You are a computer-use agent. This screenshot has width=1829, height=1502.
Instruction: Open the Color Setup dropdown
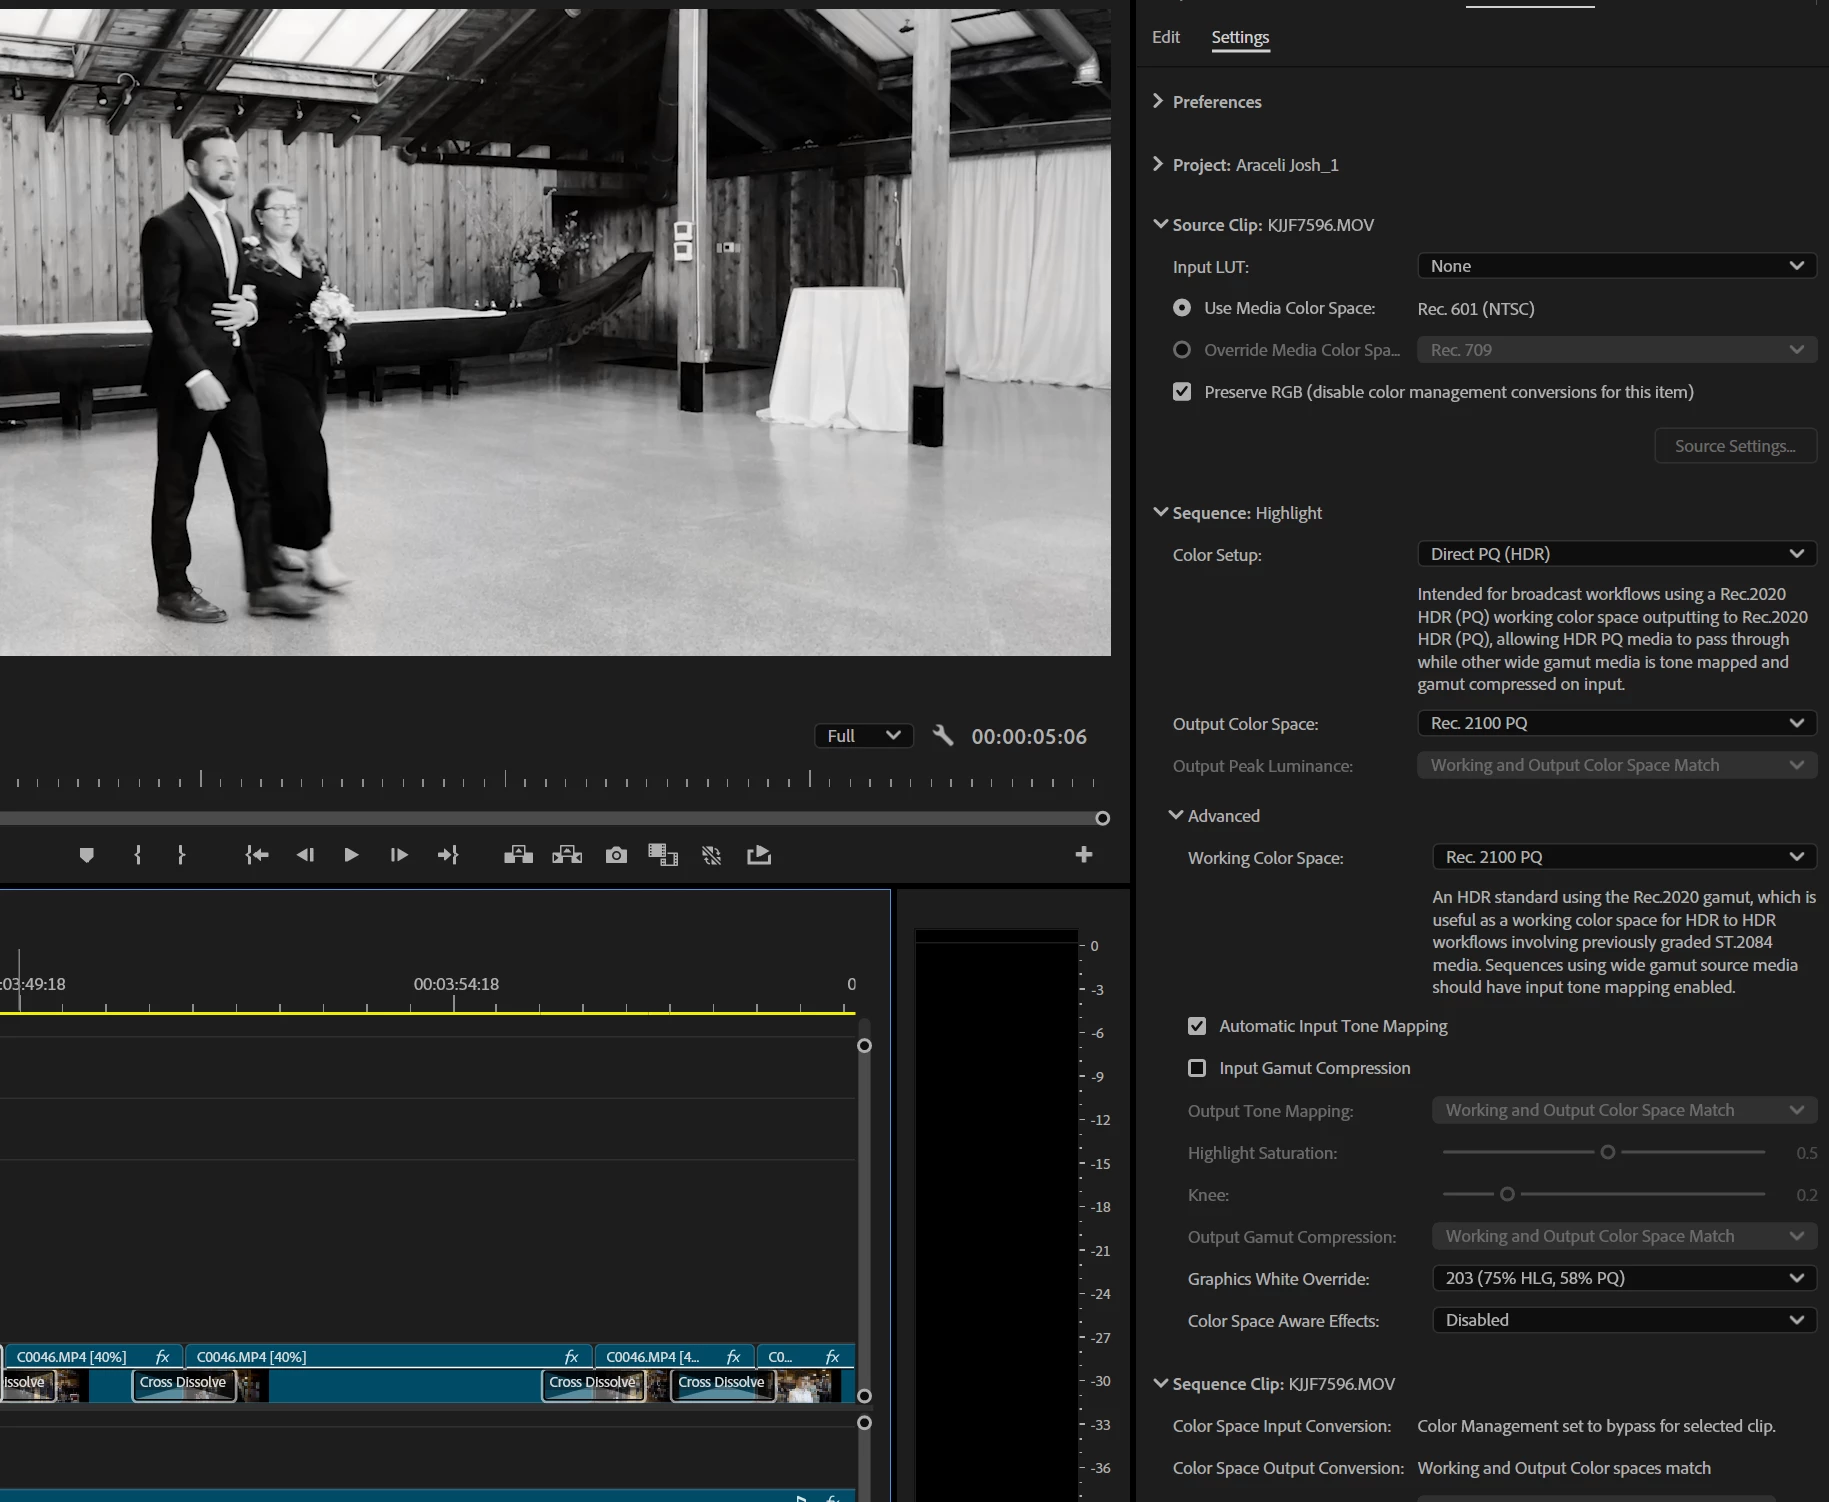point(1616,554)
